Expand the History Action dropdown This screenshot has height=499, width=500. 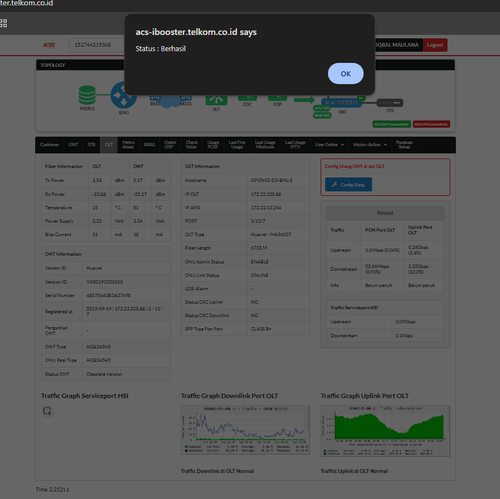(x=370, y=145)
